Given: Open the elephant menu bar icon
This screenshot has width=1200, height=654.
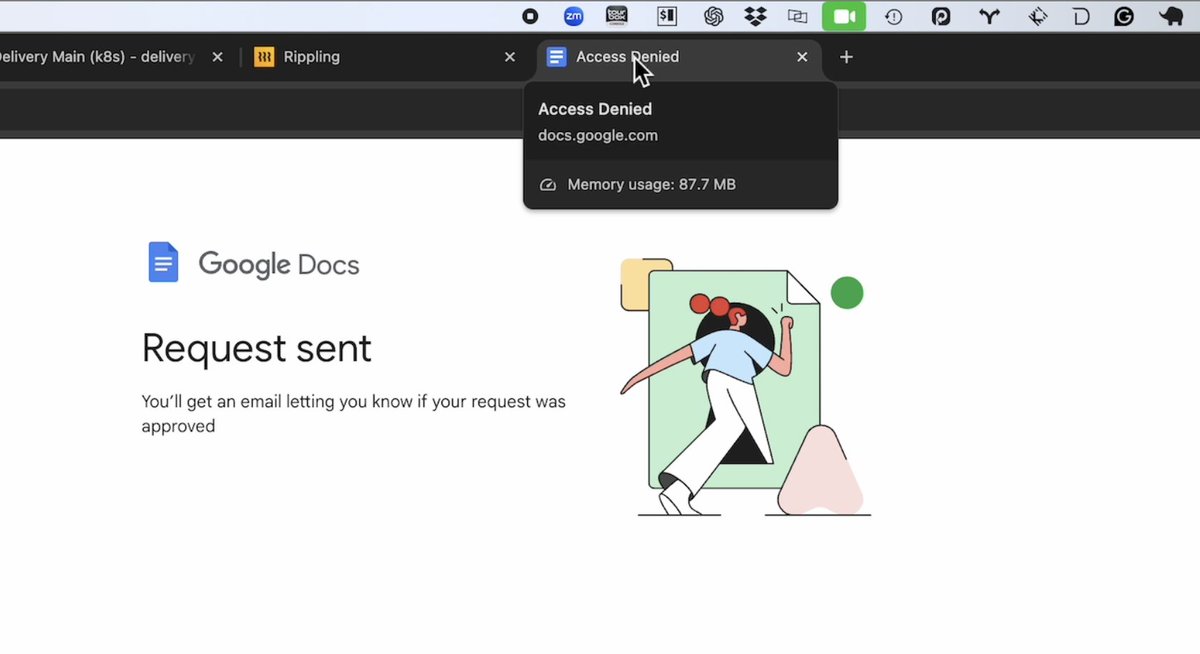Looking at the screenshot, I should (x=1171, y=16).
